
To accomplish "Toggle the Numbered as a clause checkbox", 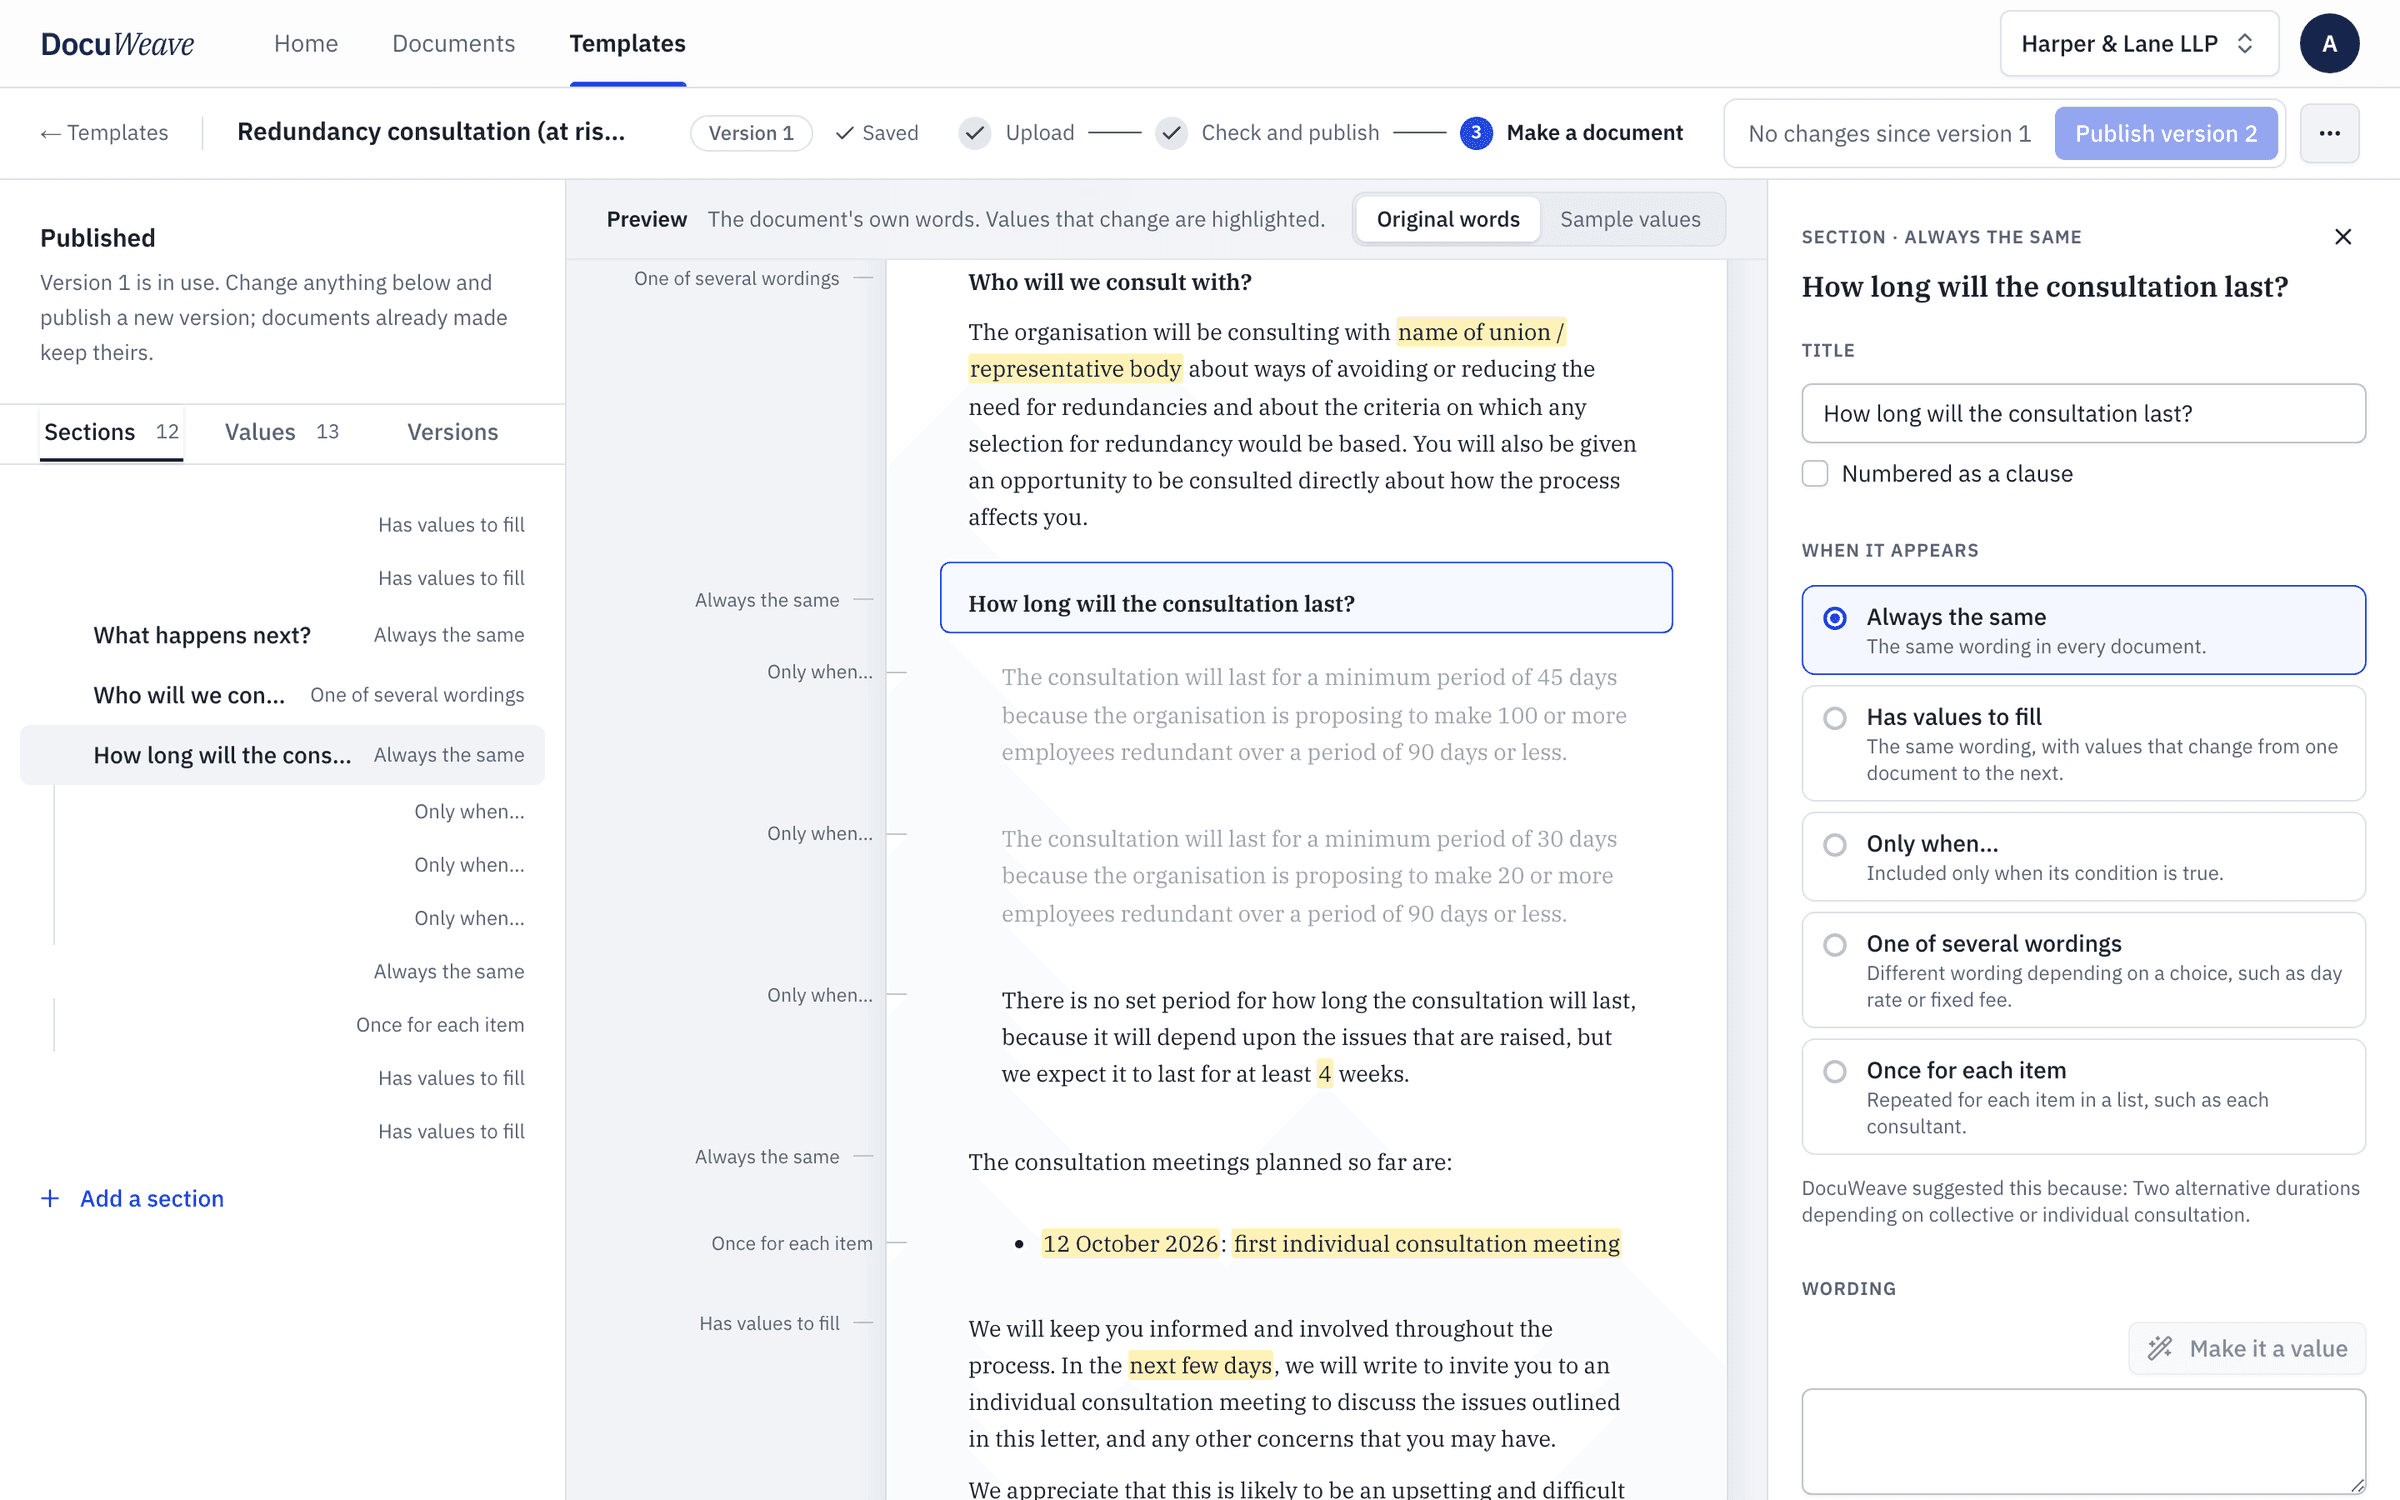I will pyautogui.click(x=1815, y=473).
